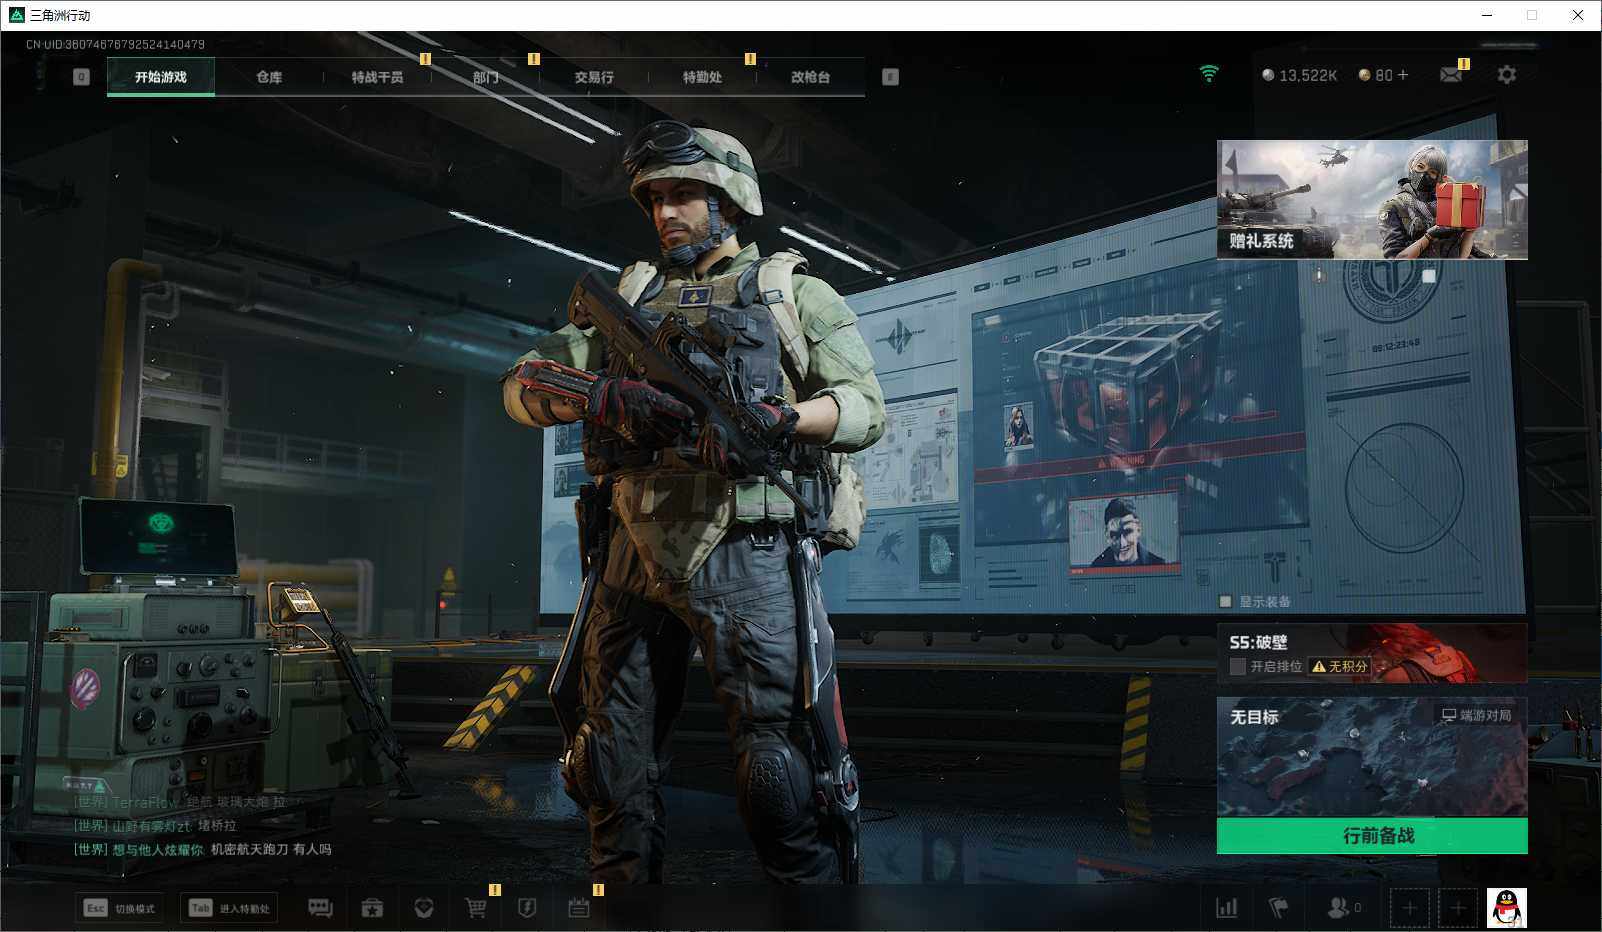The image size is (1602, 932).
Task: Click the 无积分 warning badge
Action: (x=1340, y=667)
